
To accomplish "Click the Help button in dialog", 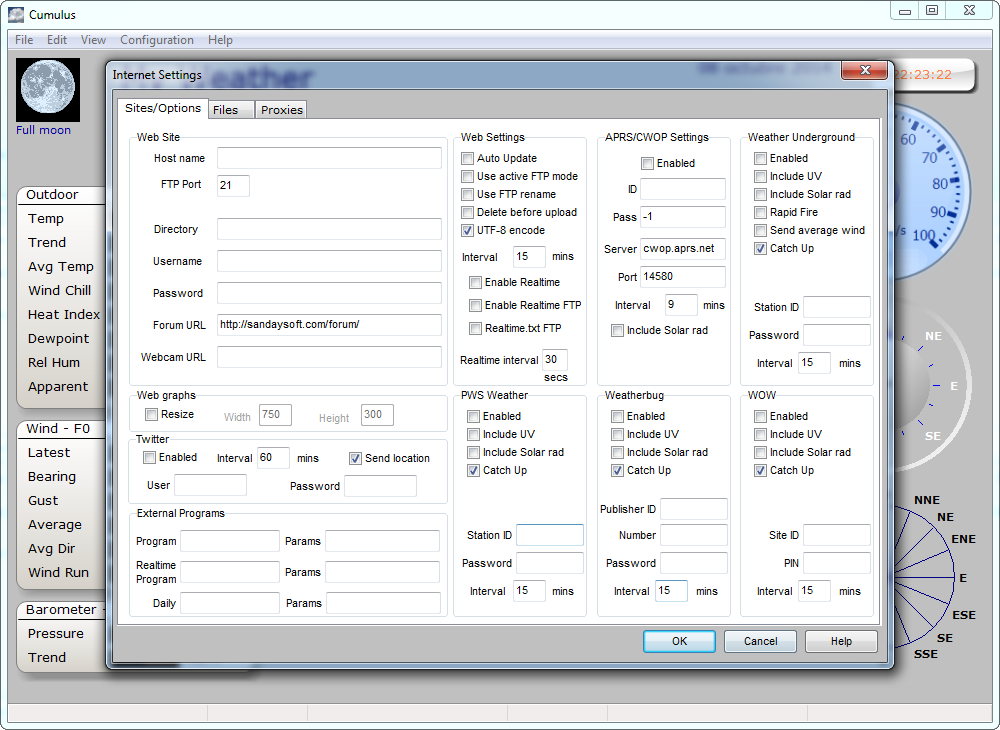I will tap(841, 641).
